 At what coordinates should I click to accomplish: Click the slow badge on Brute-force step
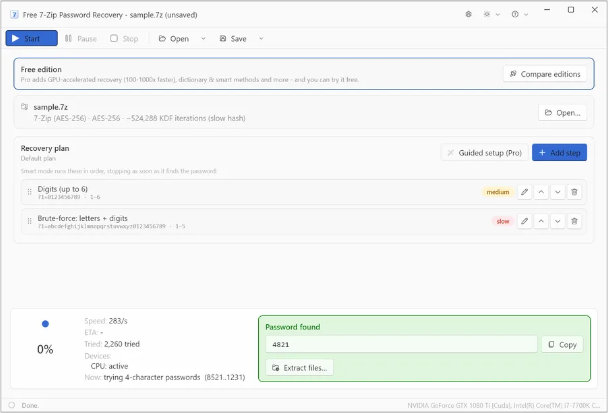[x=503, y=221]
